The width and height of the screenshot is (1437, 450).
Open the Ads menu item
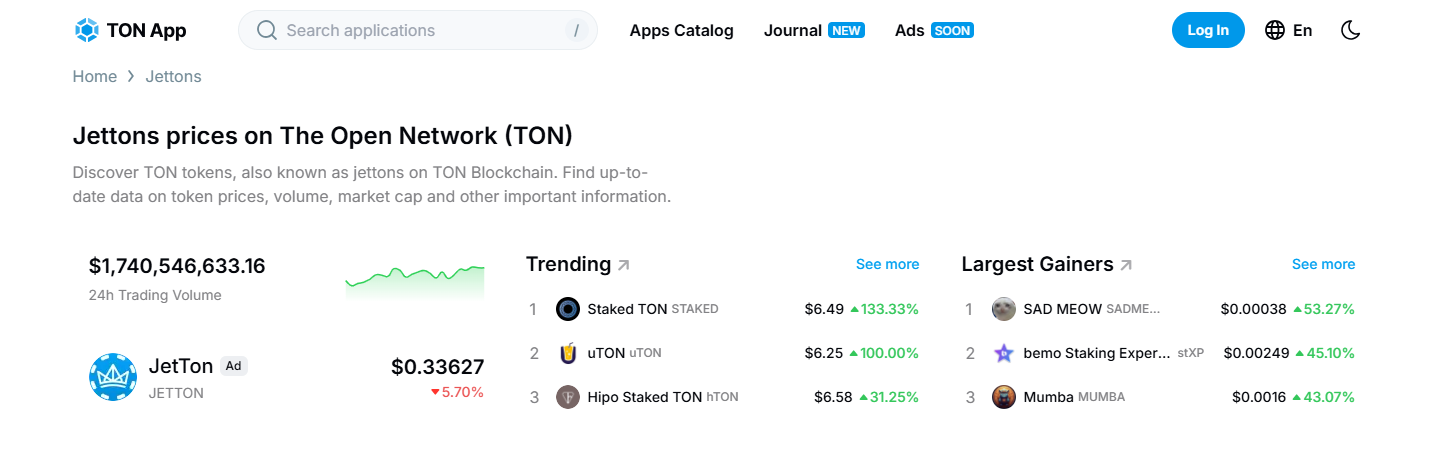click(x=910, y=30)
